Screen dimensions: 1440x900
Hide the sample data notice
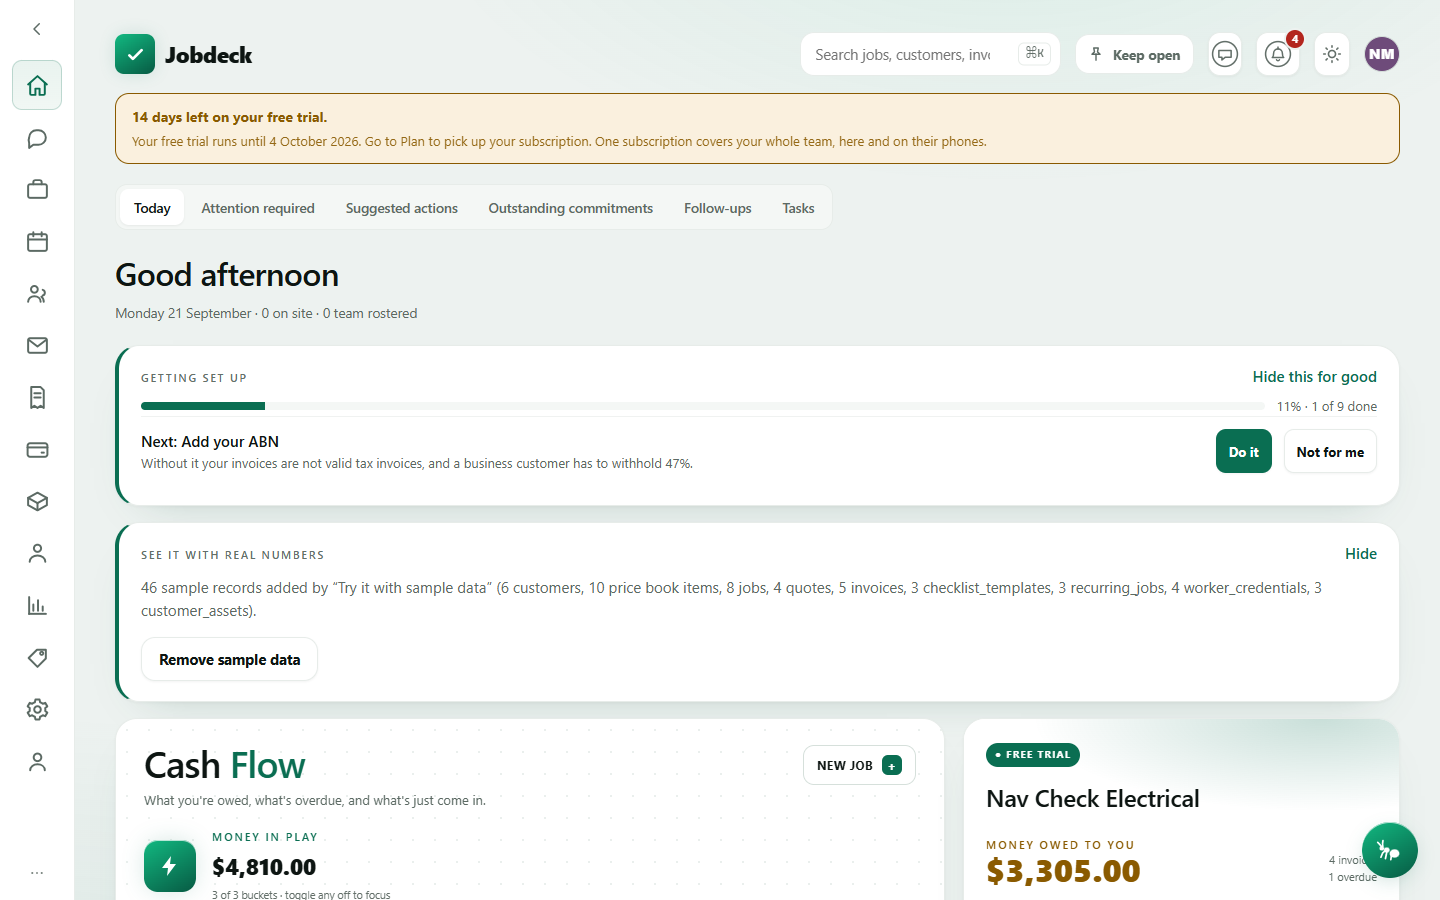[x=1361, y=554]
